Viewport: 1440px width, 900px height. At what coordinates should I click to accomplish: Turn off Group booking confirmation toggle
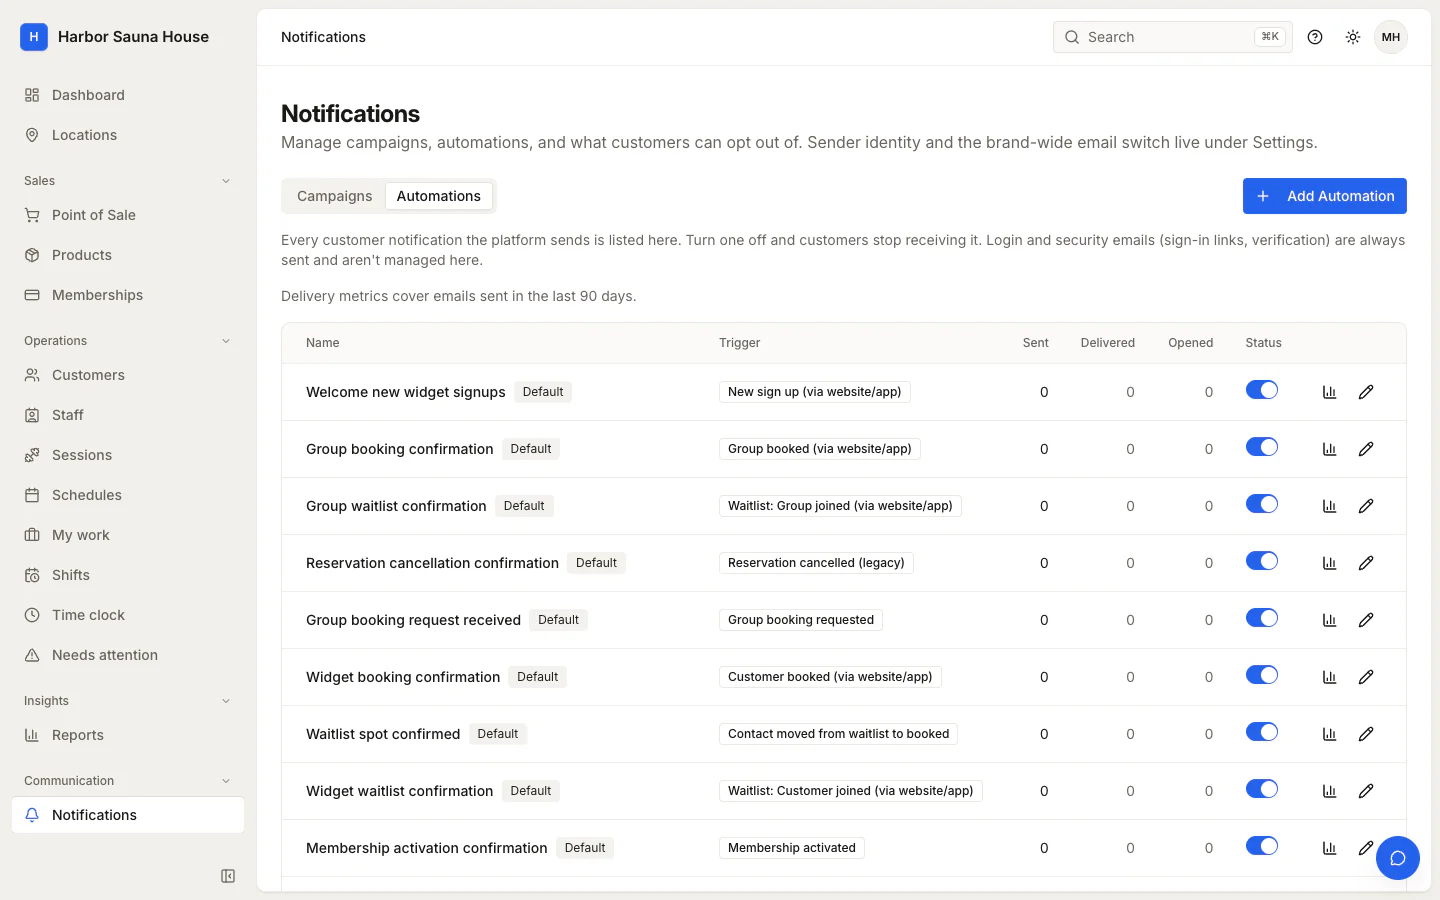click(x=1262, y=447)
